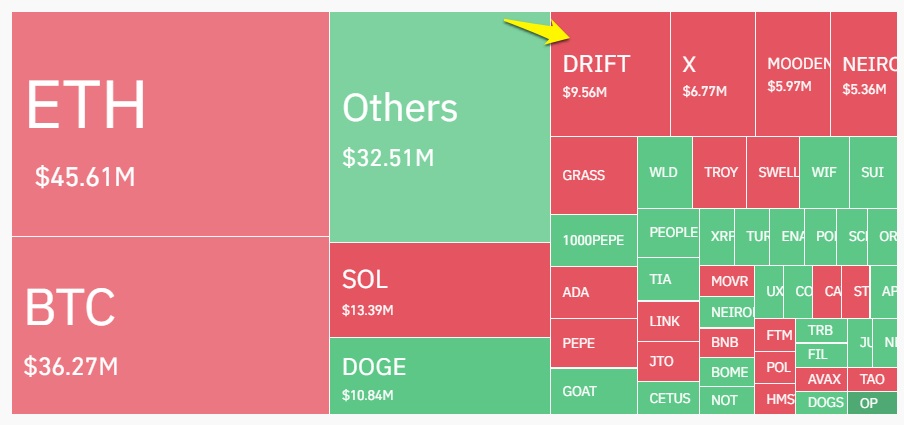Click the CETUS tile
Screen dimensions: 904x425
(x=668, y=398)
